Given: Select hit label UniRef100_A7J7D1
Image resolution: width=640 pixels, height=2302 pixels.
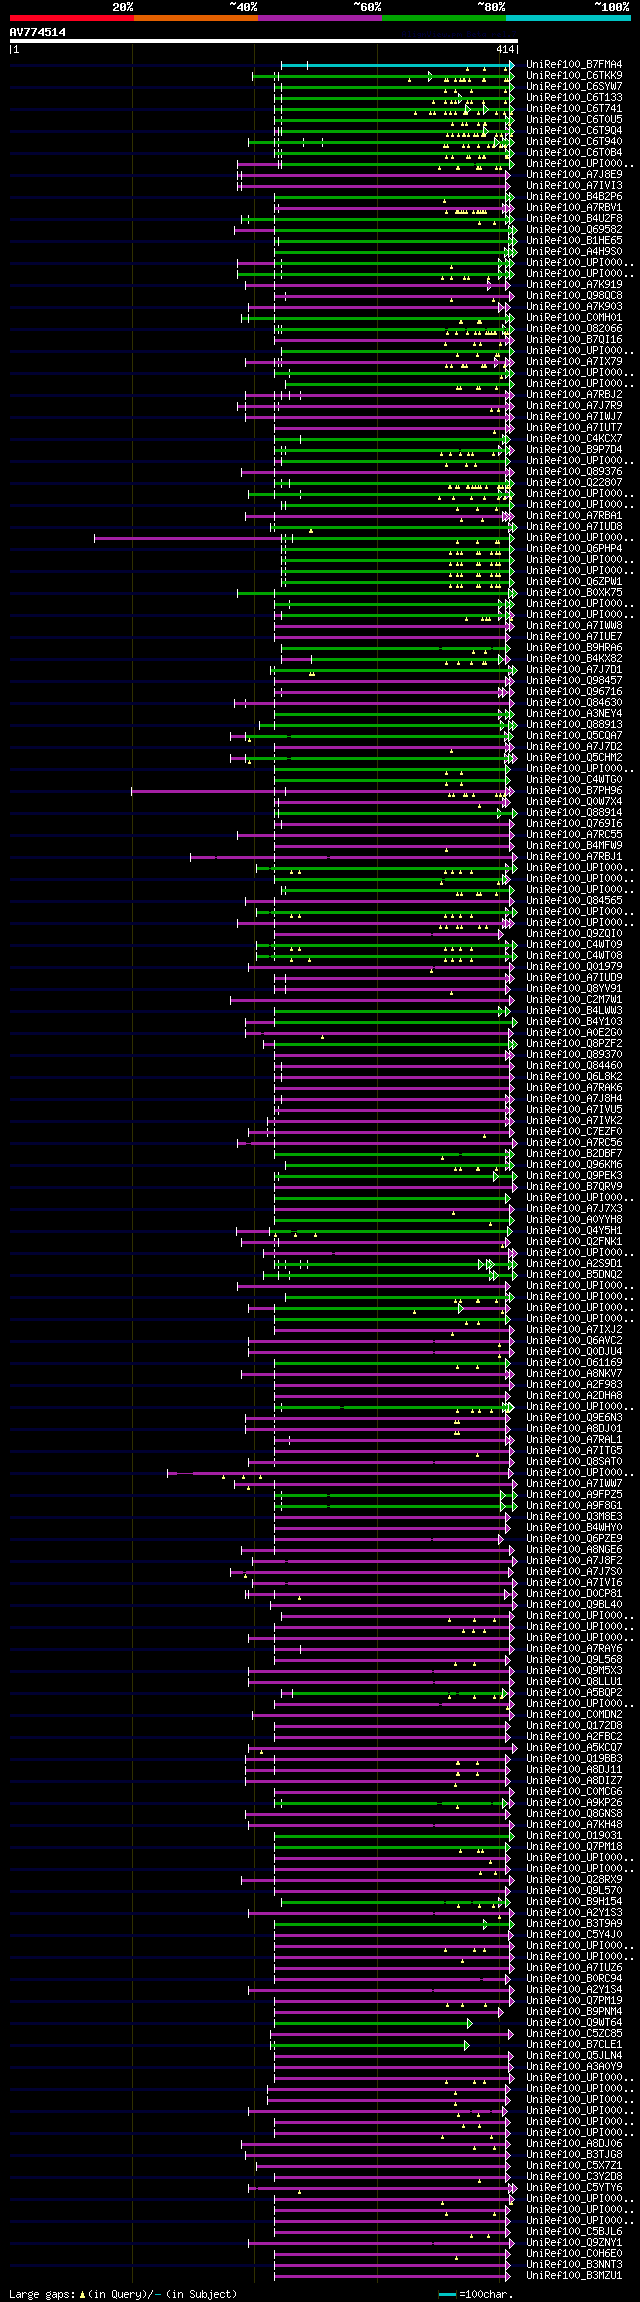Looking at the screenshot, I should (574, 670).
